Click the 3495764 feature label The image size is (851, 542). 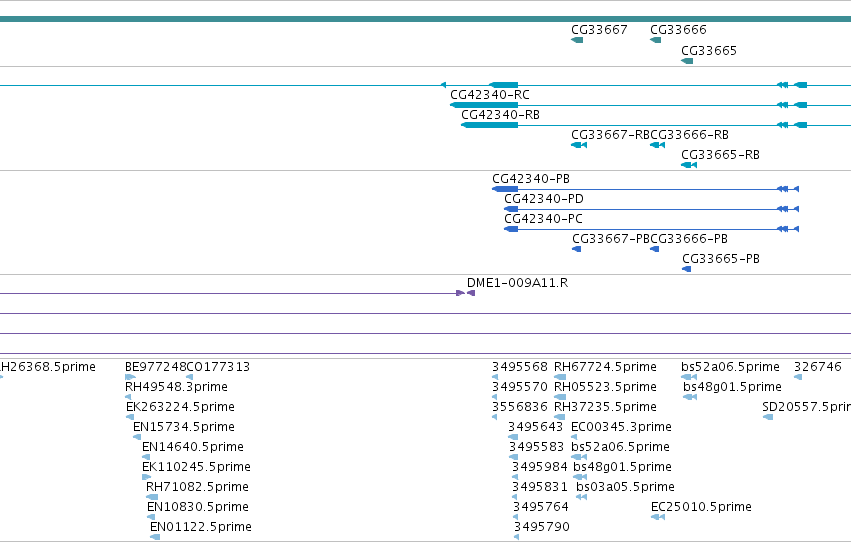click(x=541, y=508)
